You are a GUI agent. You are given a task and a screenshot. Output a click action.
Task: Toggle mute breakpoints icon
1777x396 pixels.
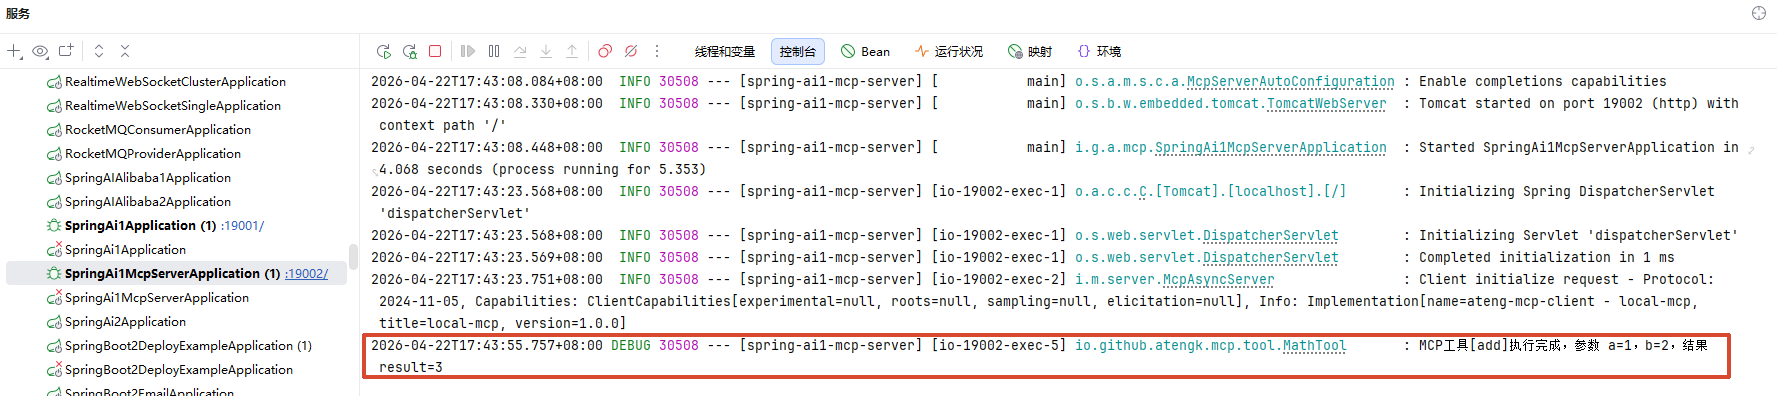pos(631,51)
